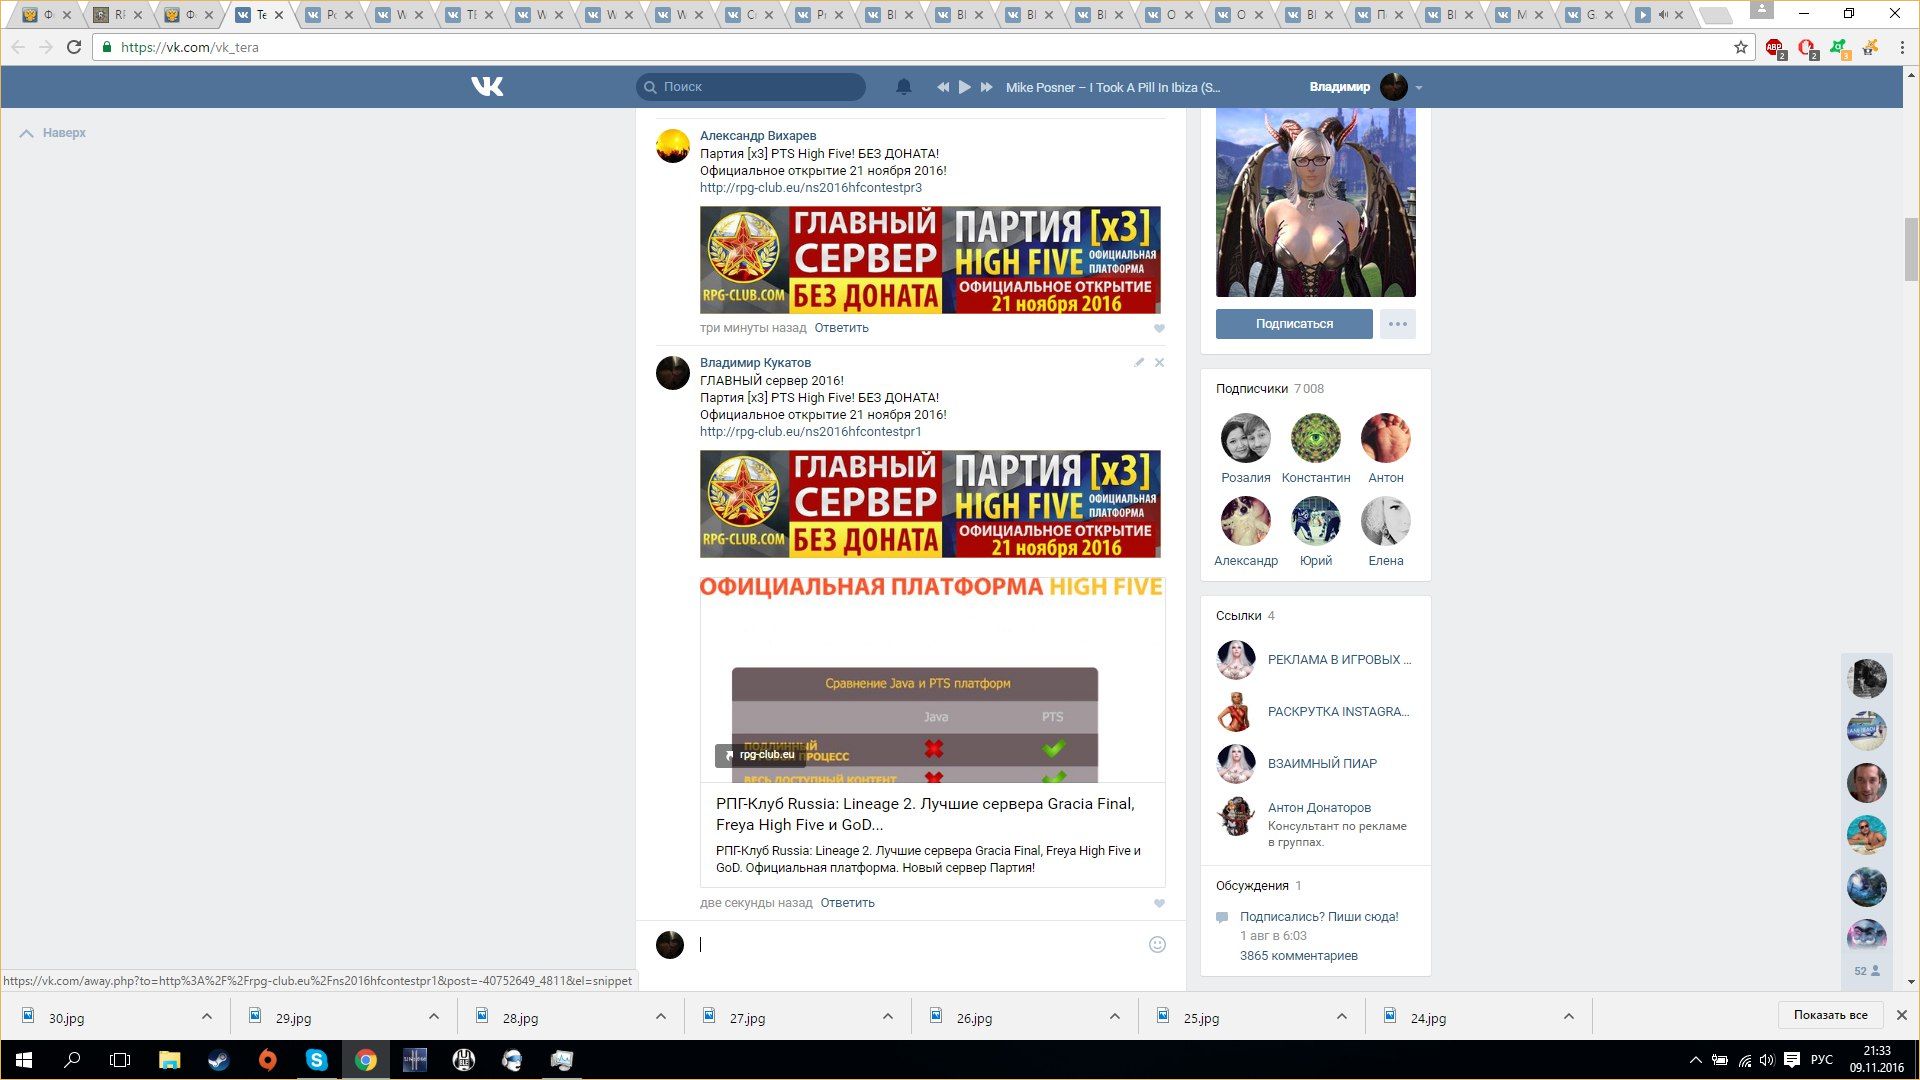Open Chrome three-dots menu
The image size is (1920, 1080).
1902,47
